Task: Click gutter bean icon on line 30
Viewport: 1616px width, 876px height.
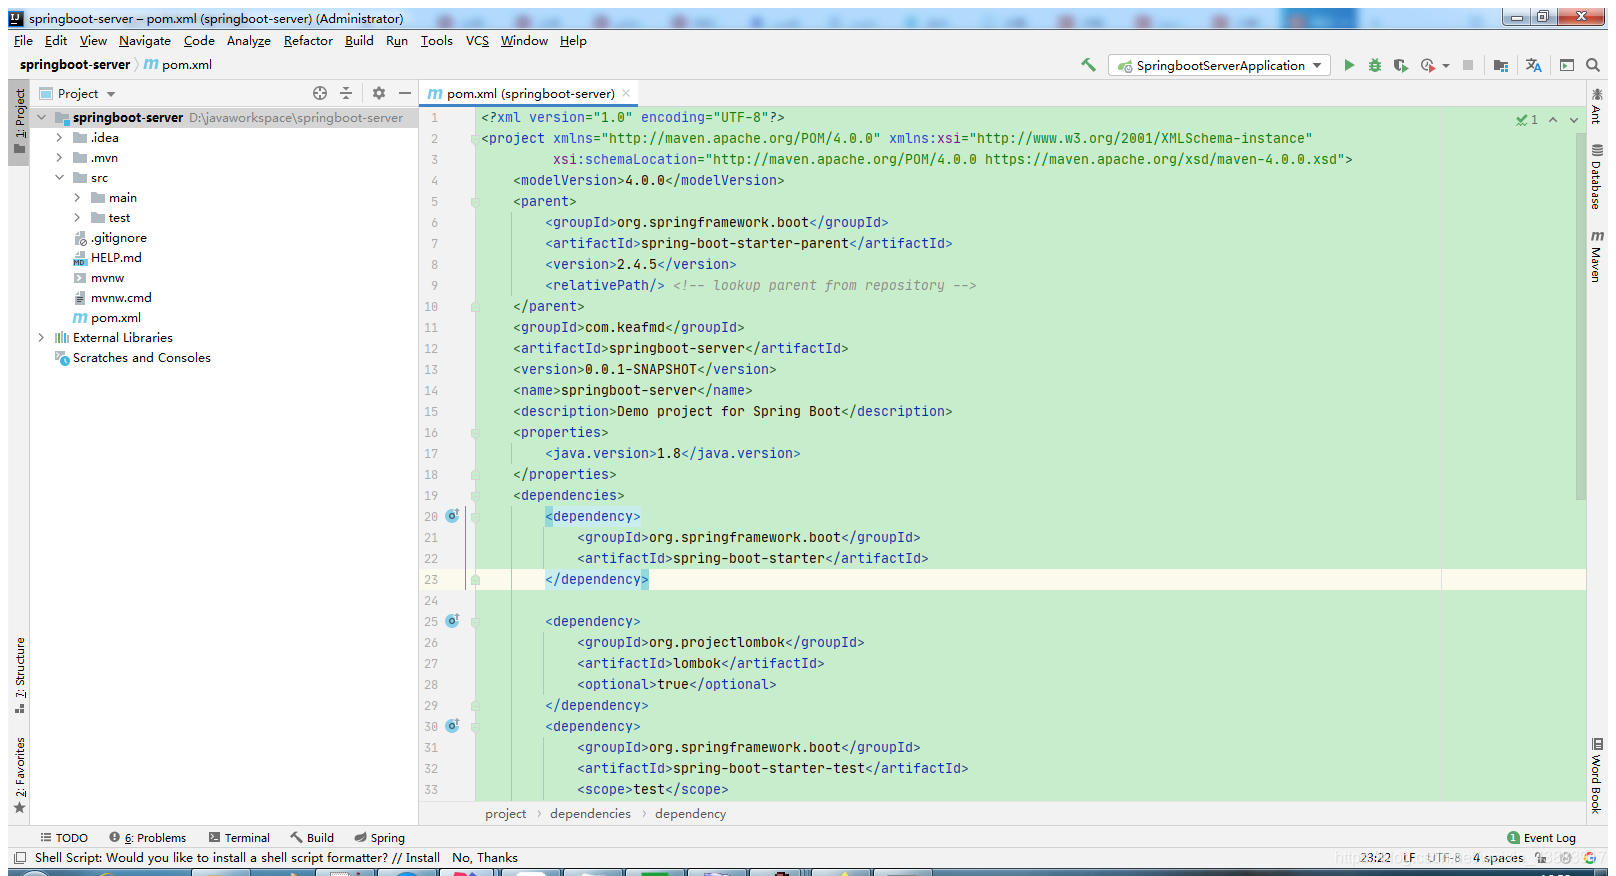Action: pyautogui.click(x=452, y=726)
